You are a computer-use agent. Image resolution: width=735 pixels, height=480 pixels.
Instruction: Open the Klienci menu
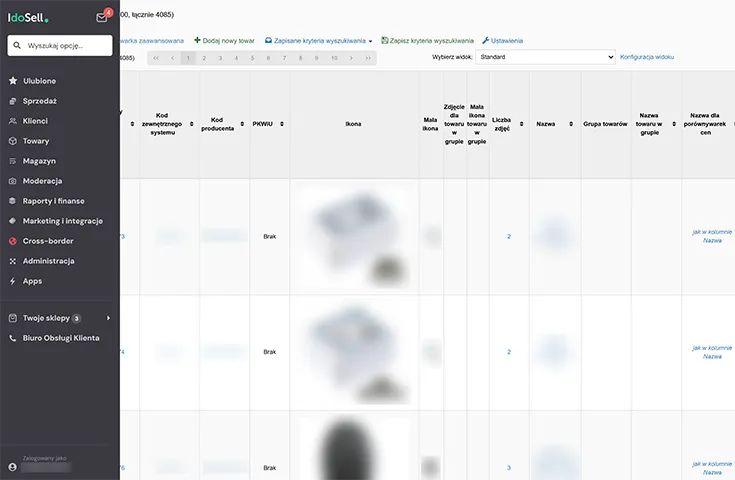(35, 121)
